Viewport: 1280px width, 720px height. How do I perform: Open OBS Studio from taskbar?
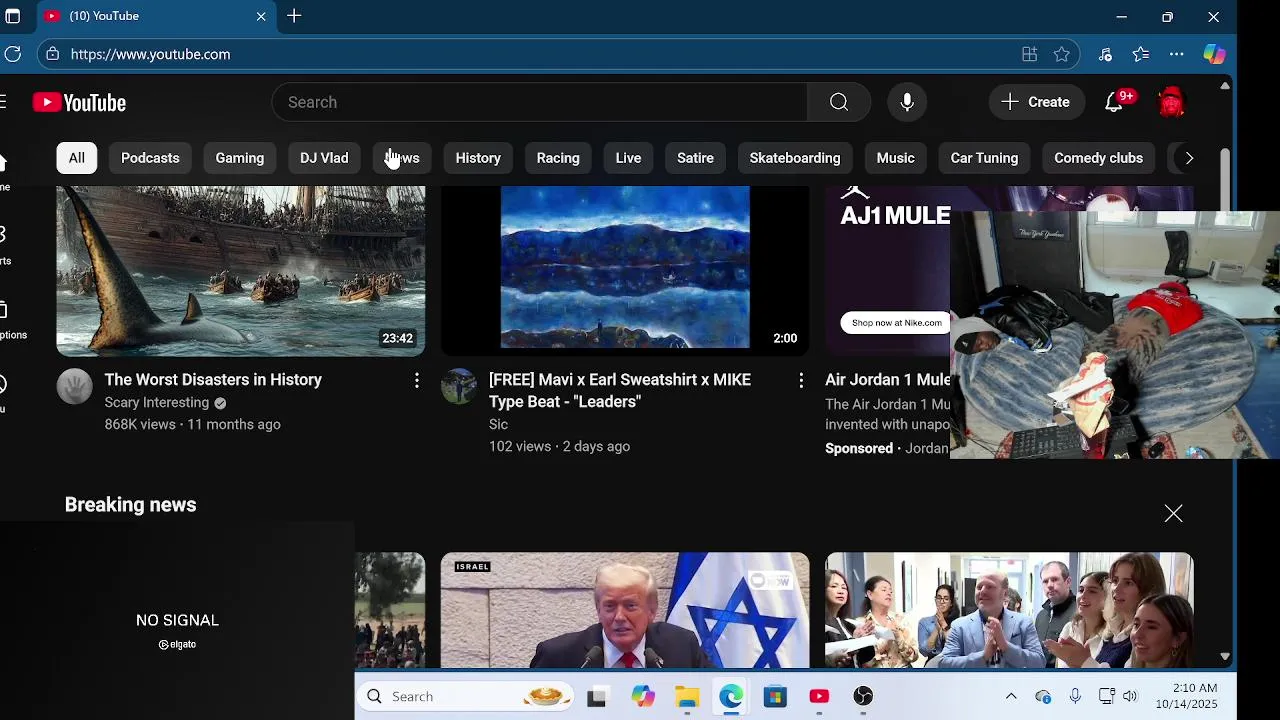click(863, 696)
